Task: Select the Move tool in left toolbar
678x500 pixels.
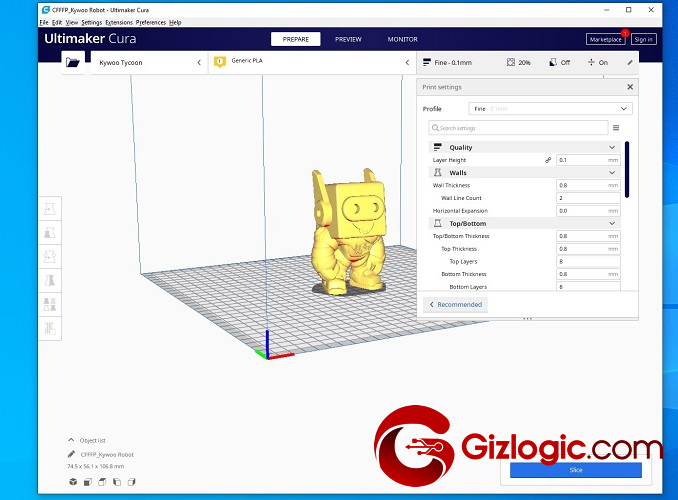Action: pos(50,209)
